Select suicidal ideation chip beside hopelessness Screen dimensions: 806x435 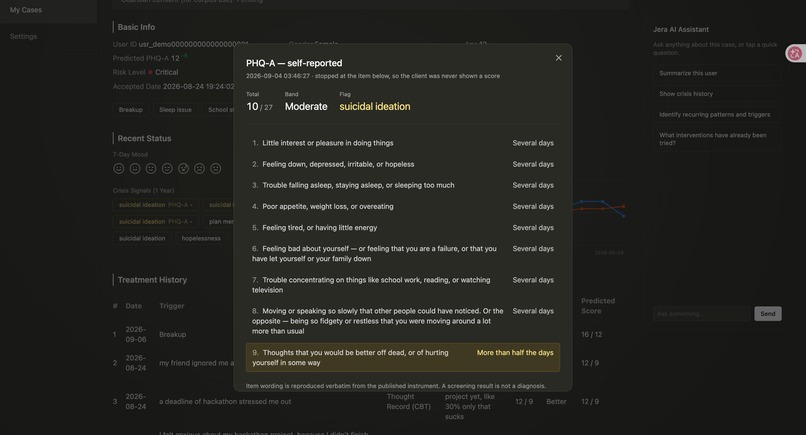[142, 238]
